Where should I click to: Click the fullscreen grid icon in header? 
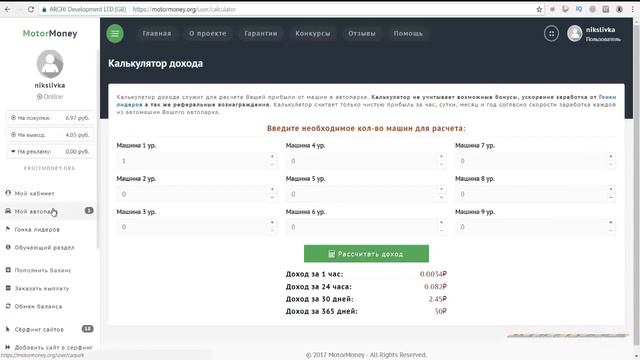[551, 33]
